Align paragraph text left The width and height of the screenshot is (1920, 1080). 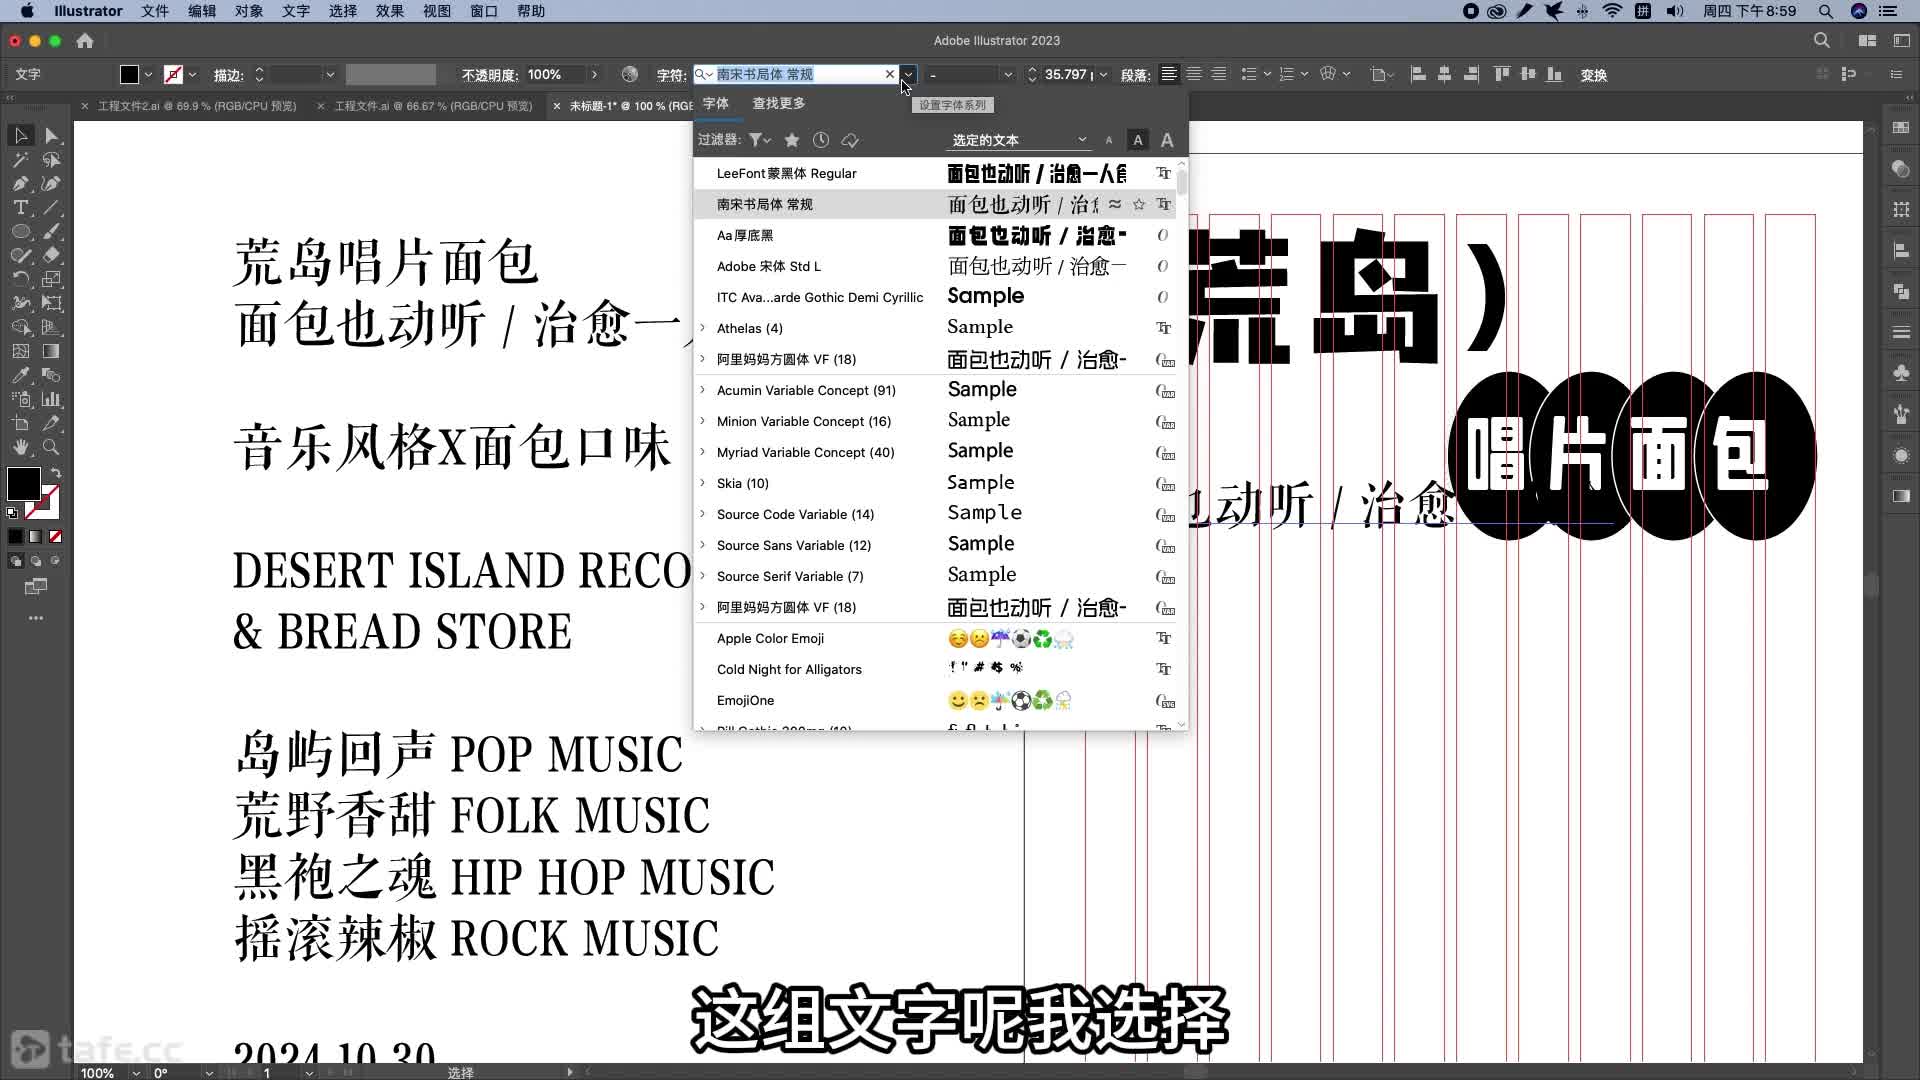[1168, 74]
